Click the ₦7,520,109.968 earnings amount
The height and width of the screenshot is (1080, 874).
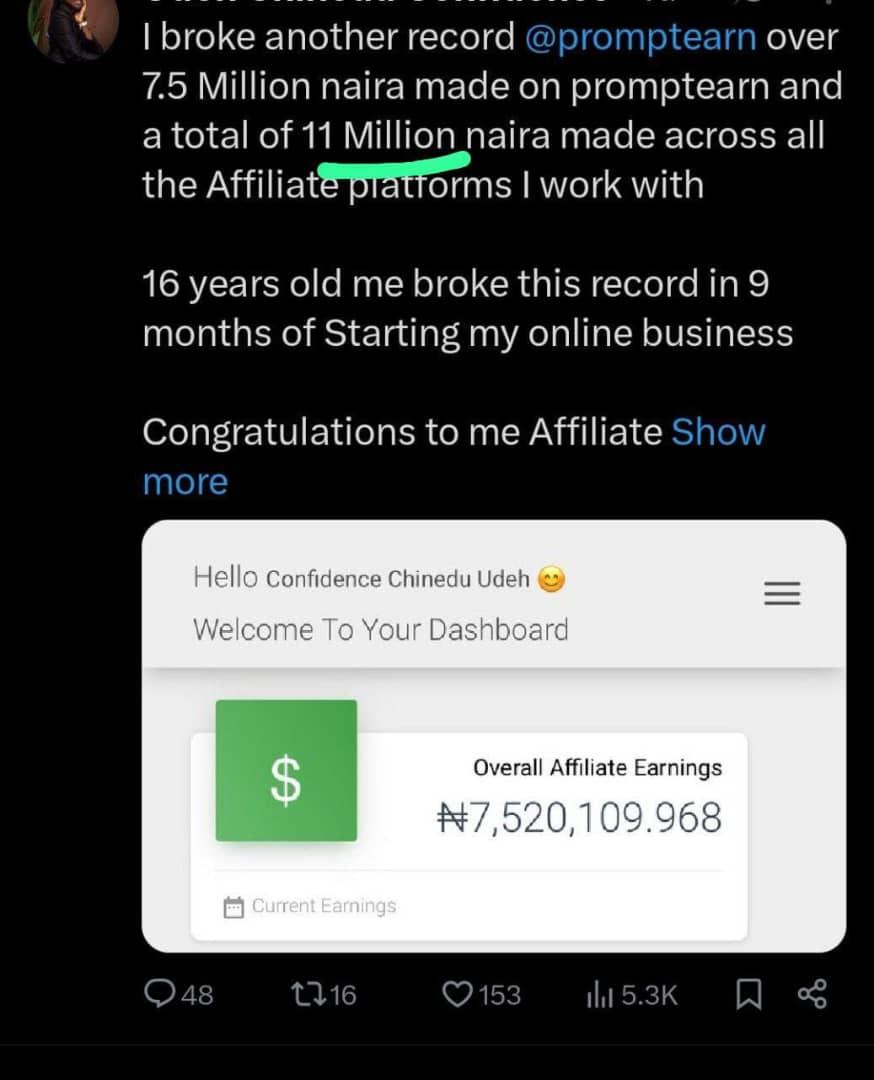click(x=580, y=818)
